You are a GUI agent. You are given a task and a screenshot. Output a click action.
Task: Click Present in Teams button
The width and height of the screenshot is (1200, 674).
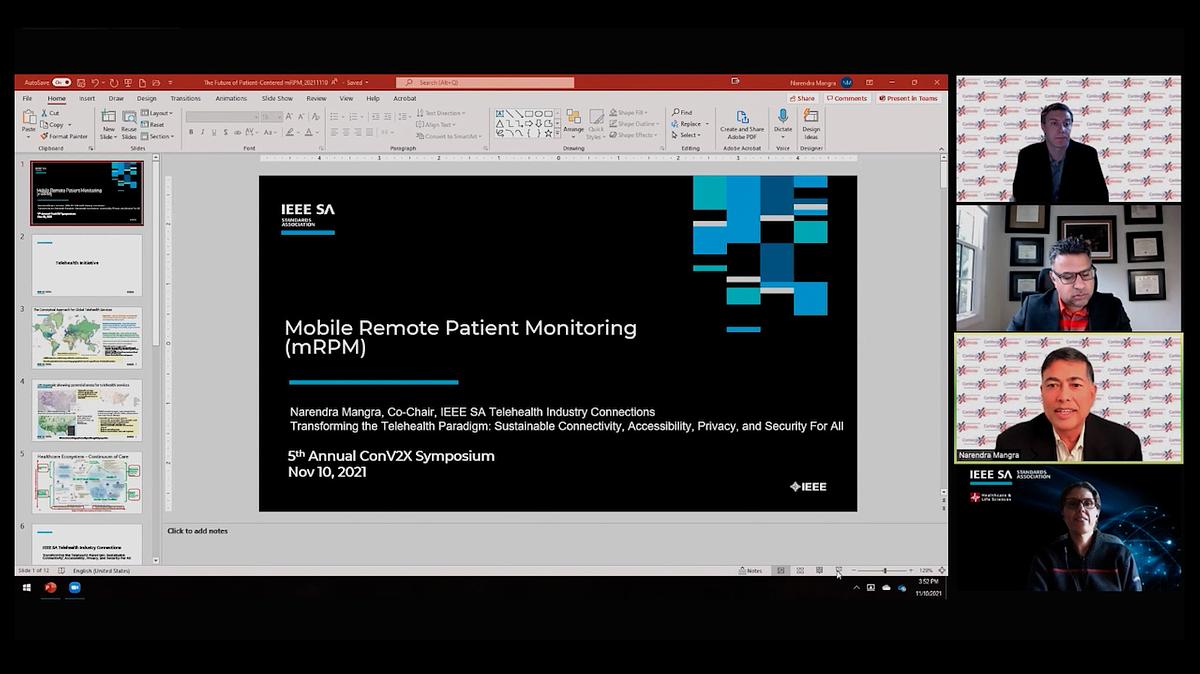click(x=910, y=98)
